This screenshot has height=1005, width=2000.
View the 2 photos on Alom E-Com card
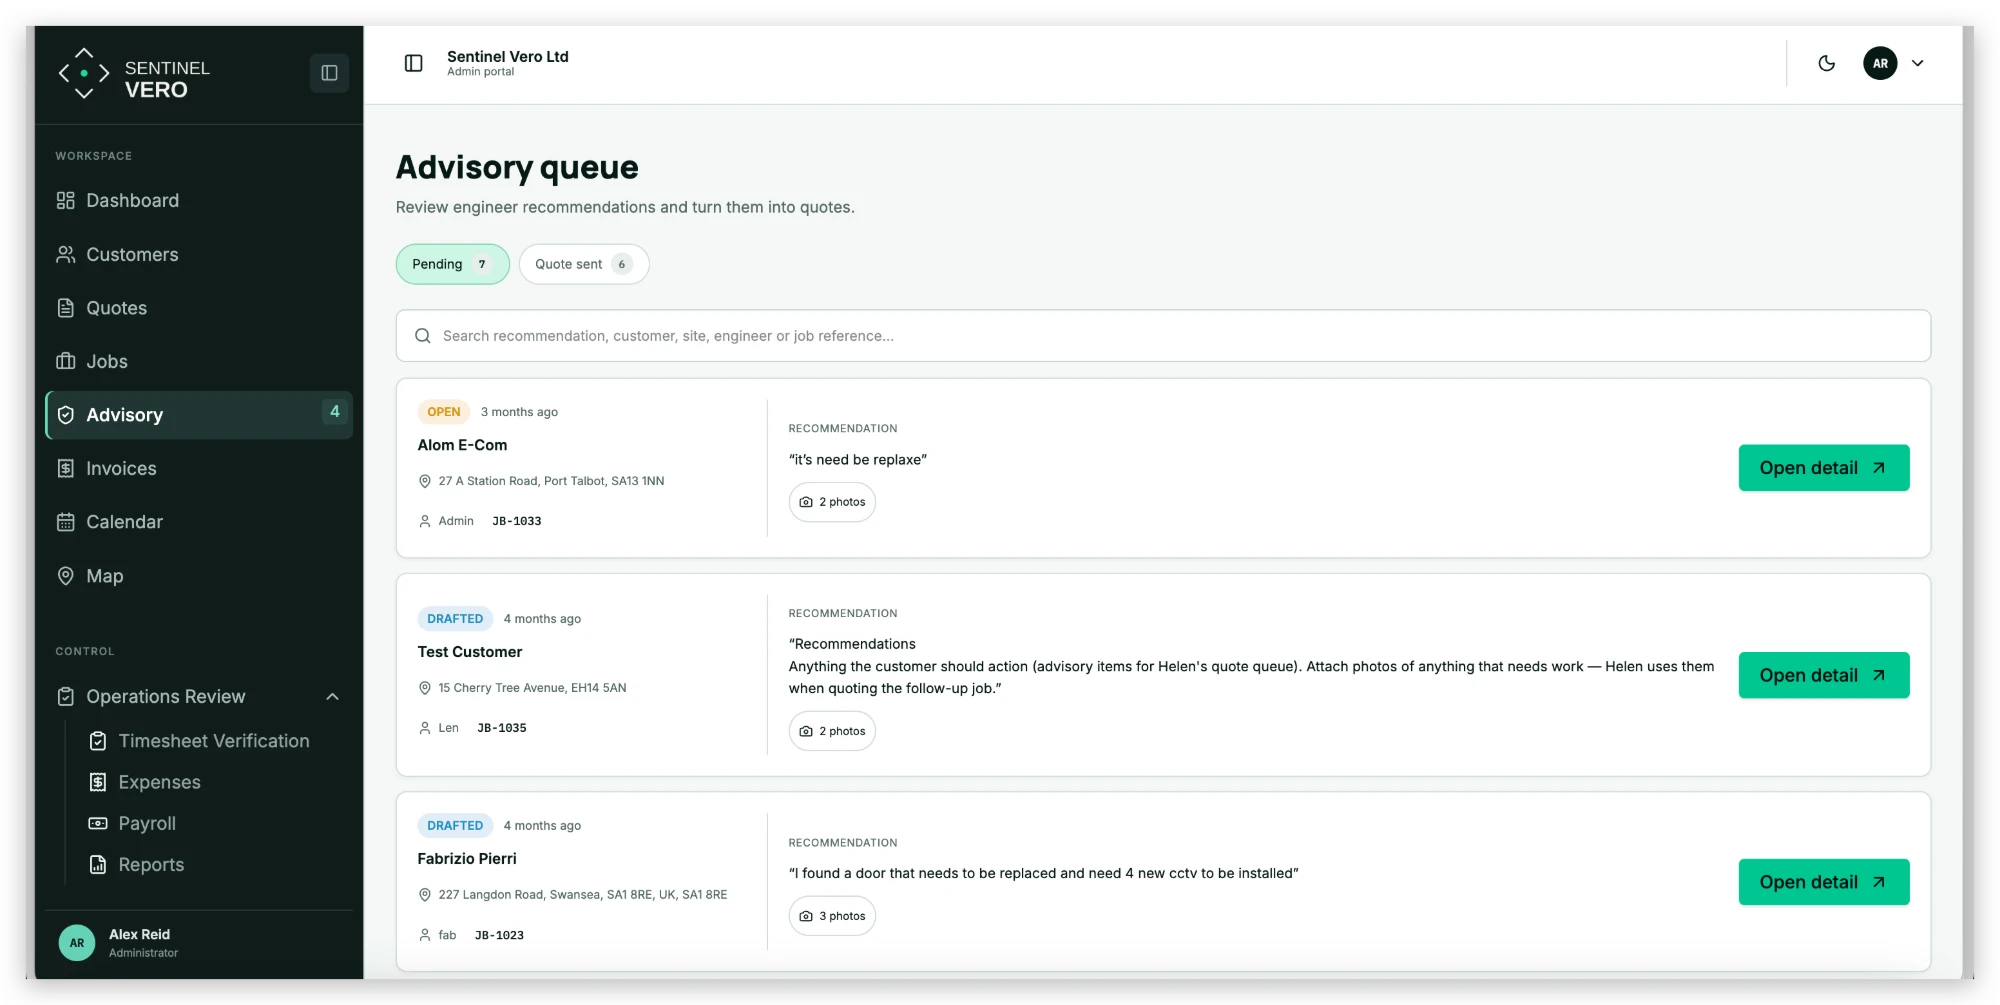point(832,502)
